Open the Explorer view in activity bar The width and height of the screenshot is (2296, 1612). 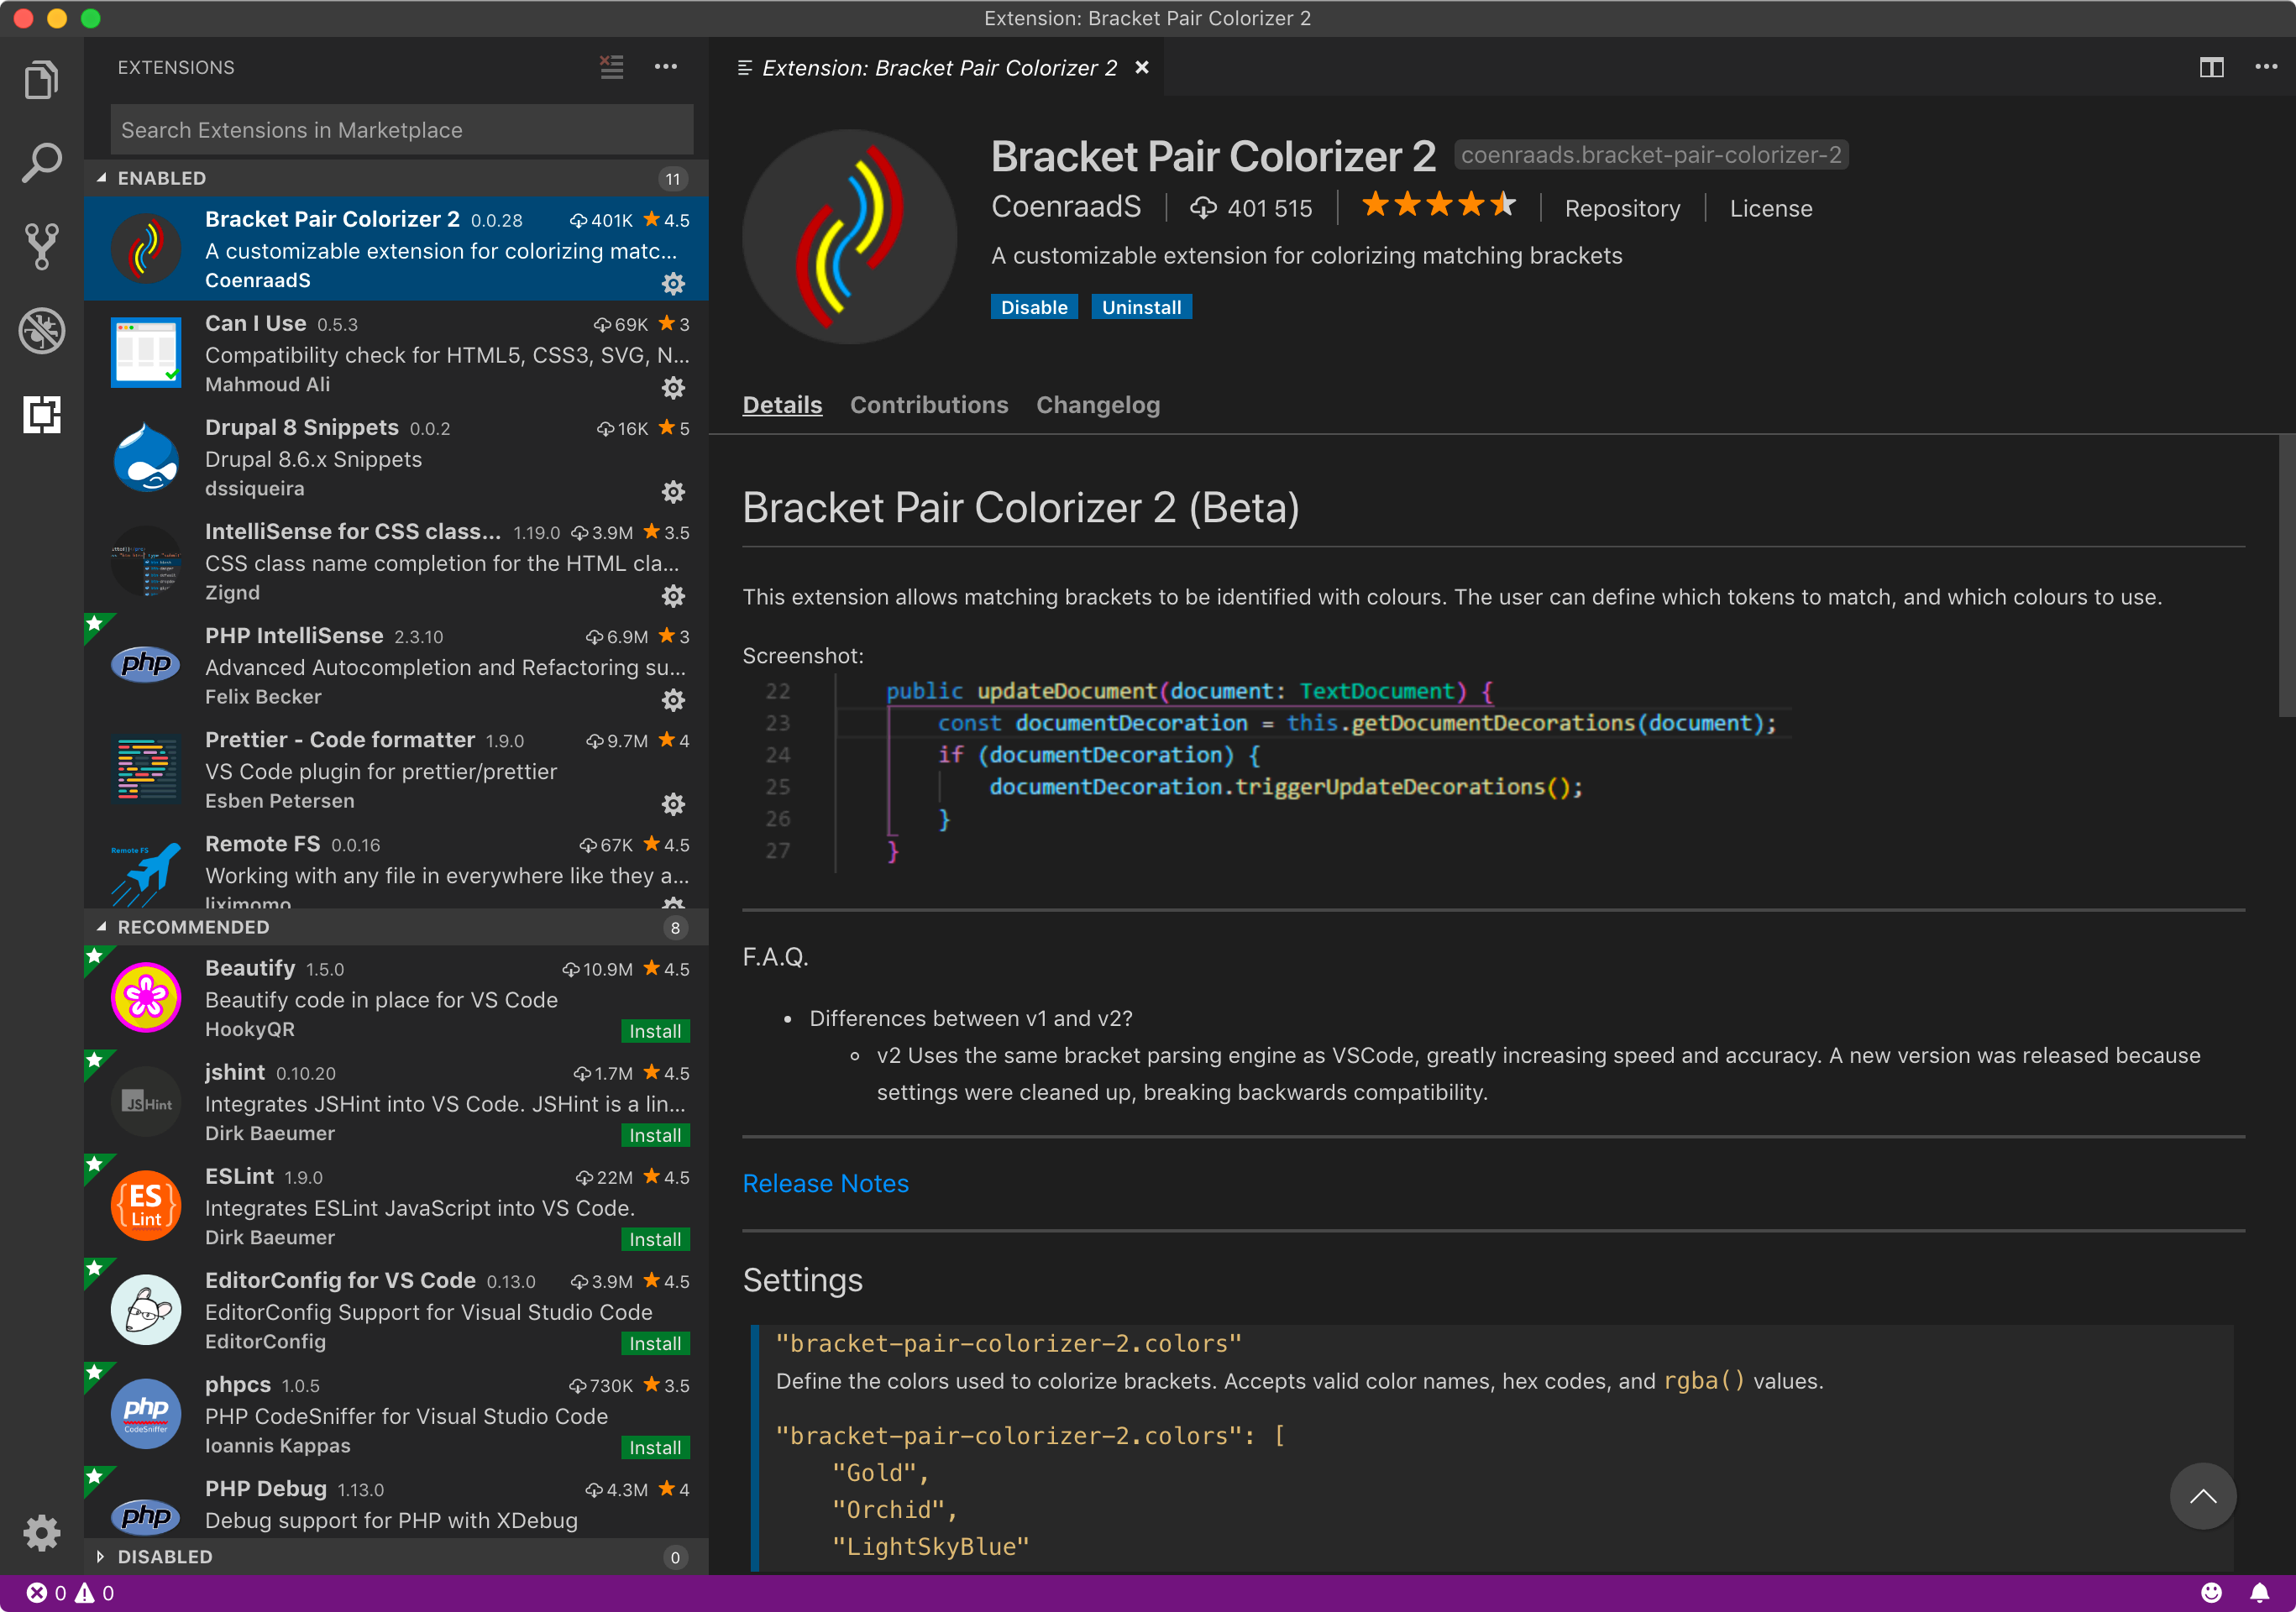pyautogui.click(x=41, y=80)
